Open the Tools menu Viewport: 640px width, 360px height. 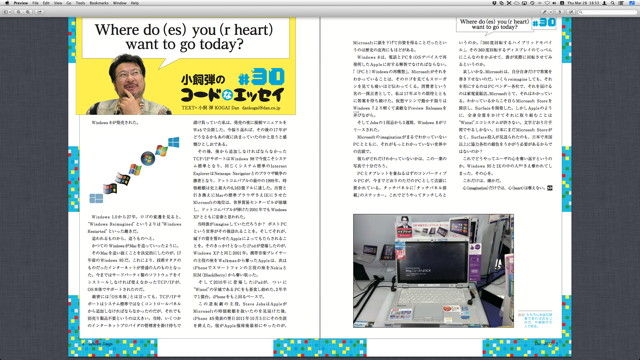(80, 3)
